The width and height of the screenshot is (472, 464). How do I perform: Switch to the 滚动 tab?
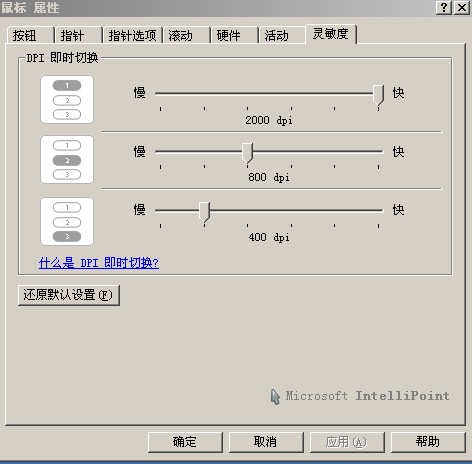click(187, 35)
